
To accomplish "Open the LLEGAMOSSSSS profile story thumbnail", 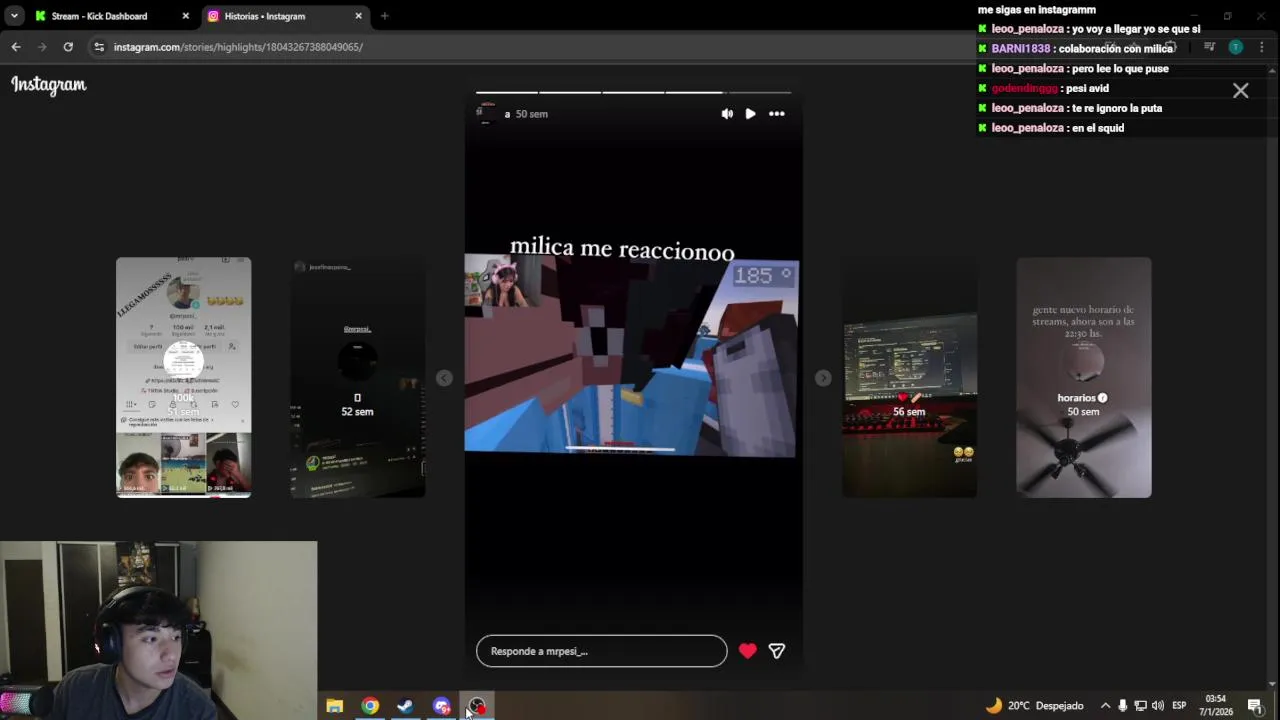I will (183, 377).
